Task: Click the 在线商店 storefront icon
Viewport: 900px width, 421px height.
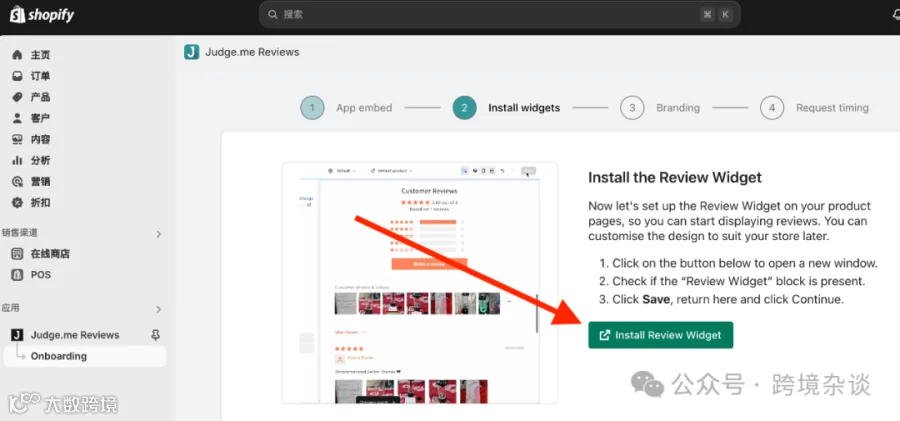Action: [x=17, y=253]
